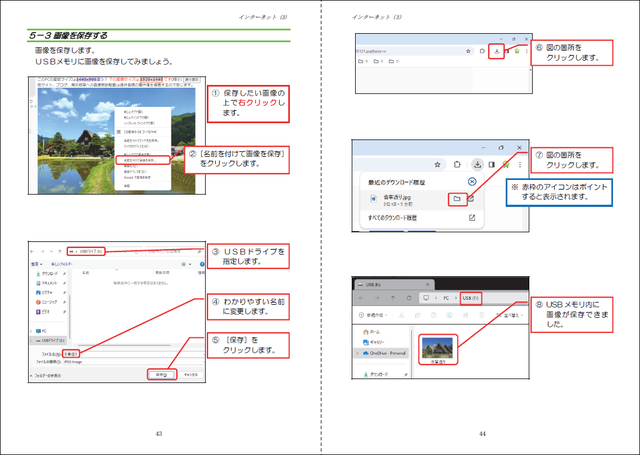Click the 名前 column header in the save dialog

click(85, 272)
